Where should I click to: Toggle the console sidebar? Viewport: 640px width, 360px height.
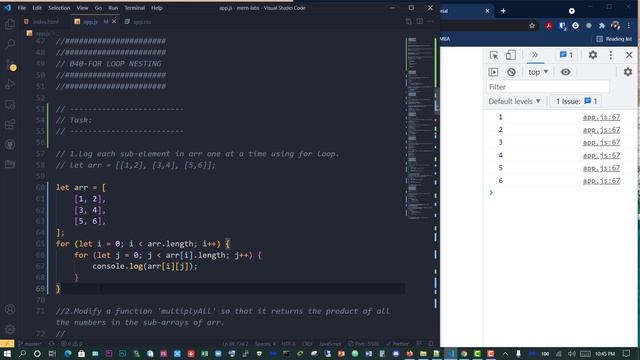tap(493, 72)
